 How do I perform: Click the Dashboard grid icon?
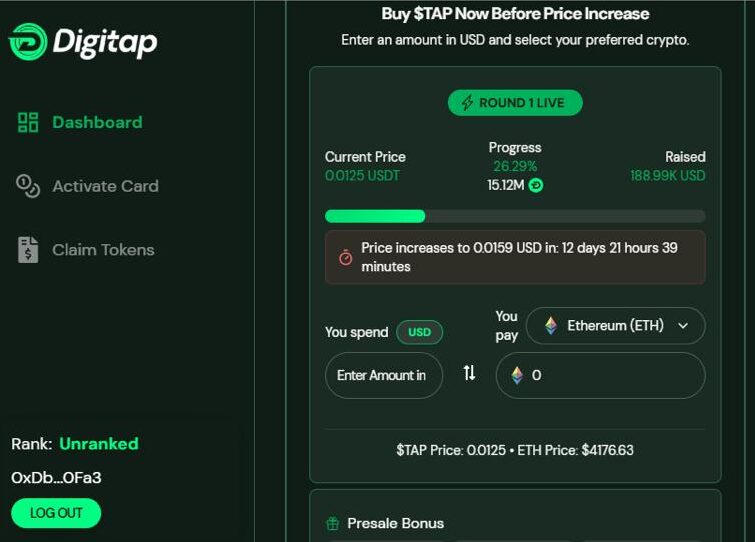(28, 122)
